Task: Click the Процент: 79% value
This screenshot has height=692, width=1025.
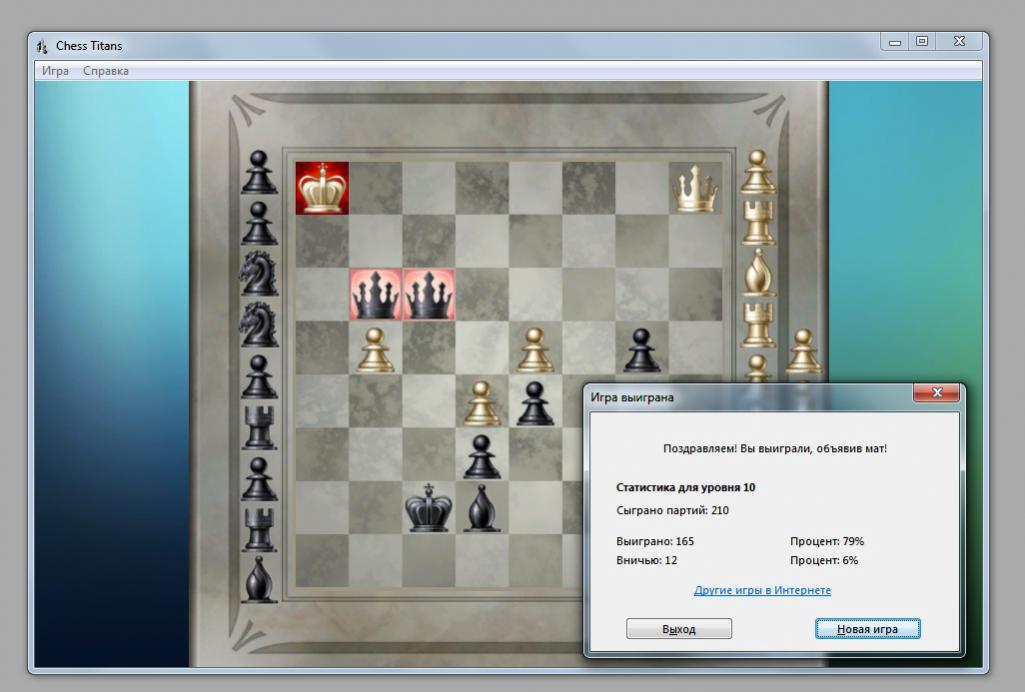Action: [x=827, y=541]
